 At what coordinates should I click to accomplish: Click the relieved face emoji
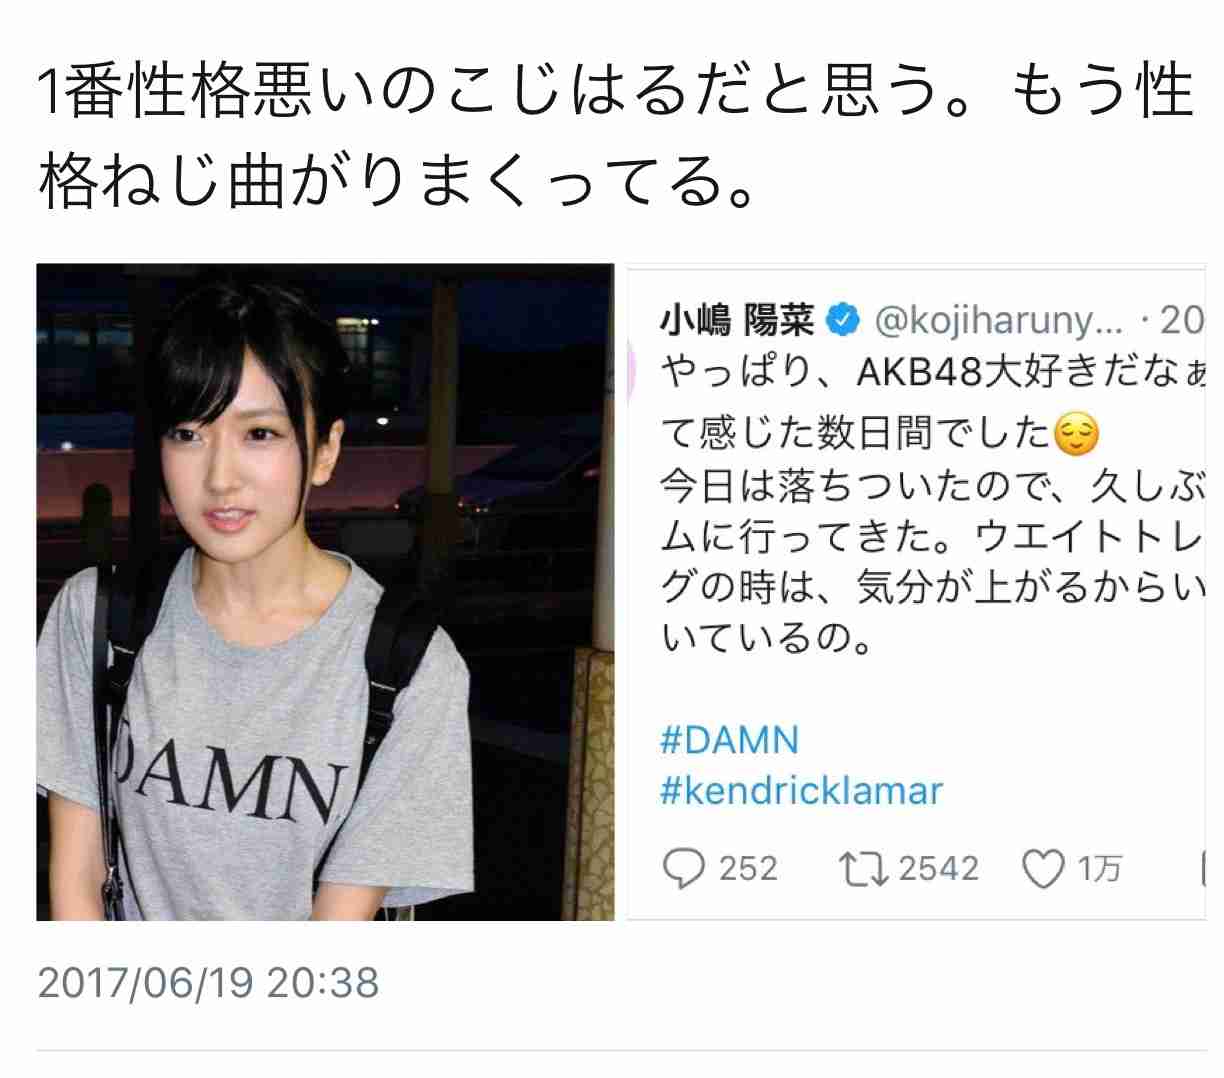pyautogui.click(x=1076, y=433)
